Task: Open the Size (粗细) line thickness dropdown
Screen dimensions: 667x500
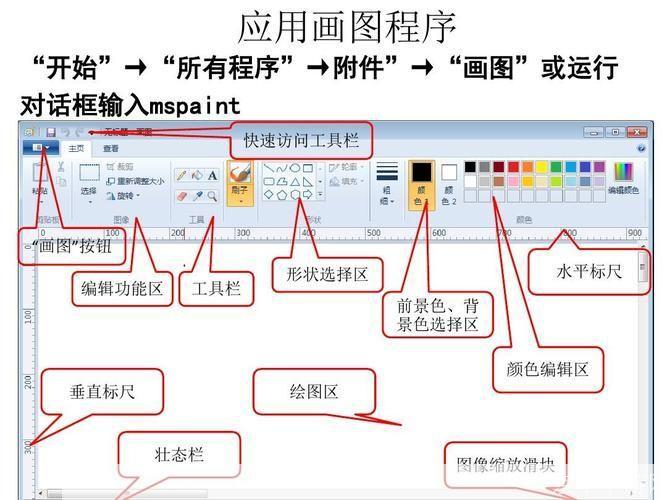Action: [387, 184]
